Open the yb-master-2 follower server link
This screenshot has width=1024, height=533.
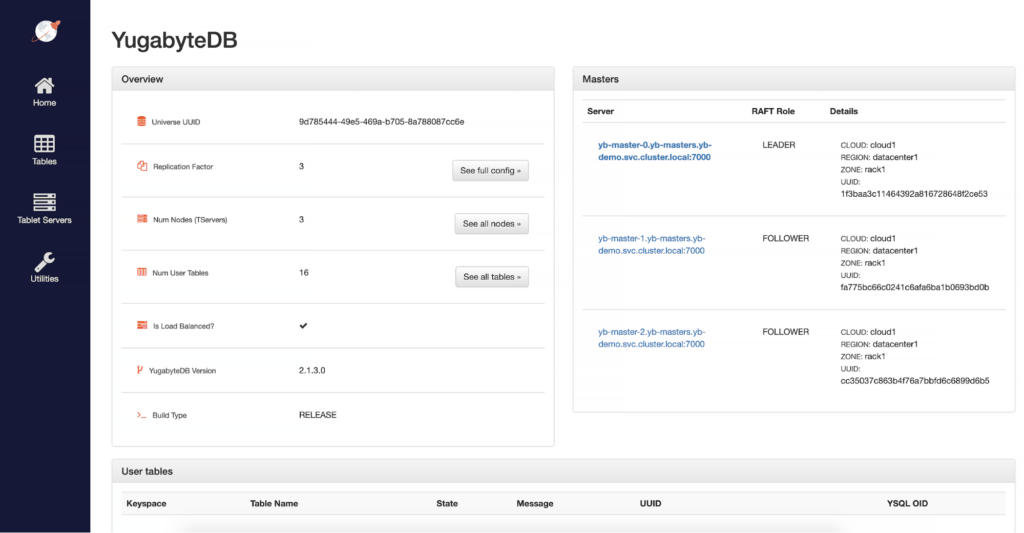point(651,337)
